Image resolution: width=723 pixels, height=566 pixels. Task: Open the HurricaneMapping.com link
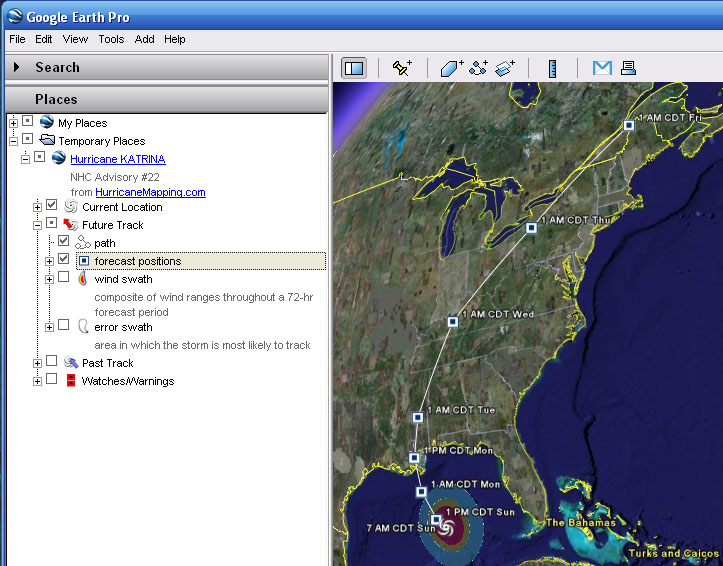(x=150, y=192)
